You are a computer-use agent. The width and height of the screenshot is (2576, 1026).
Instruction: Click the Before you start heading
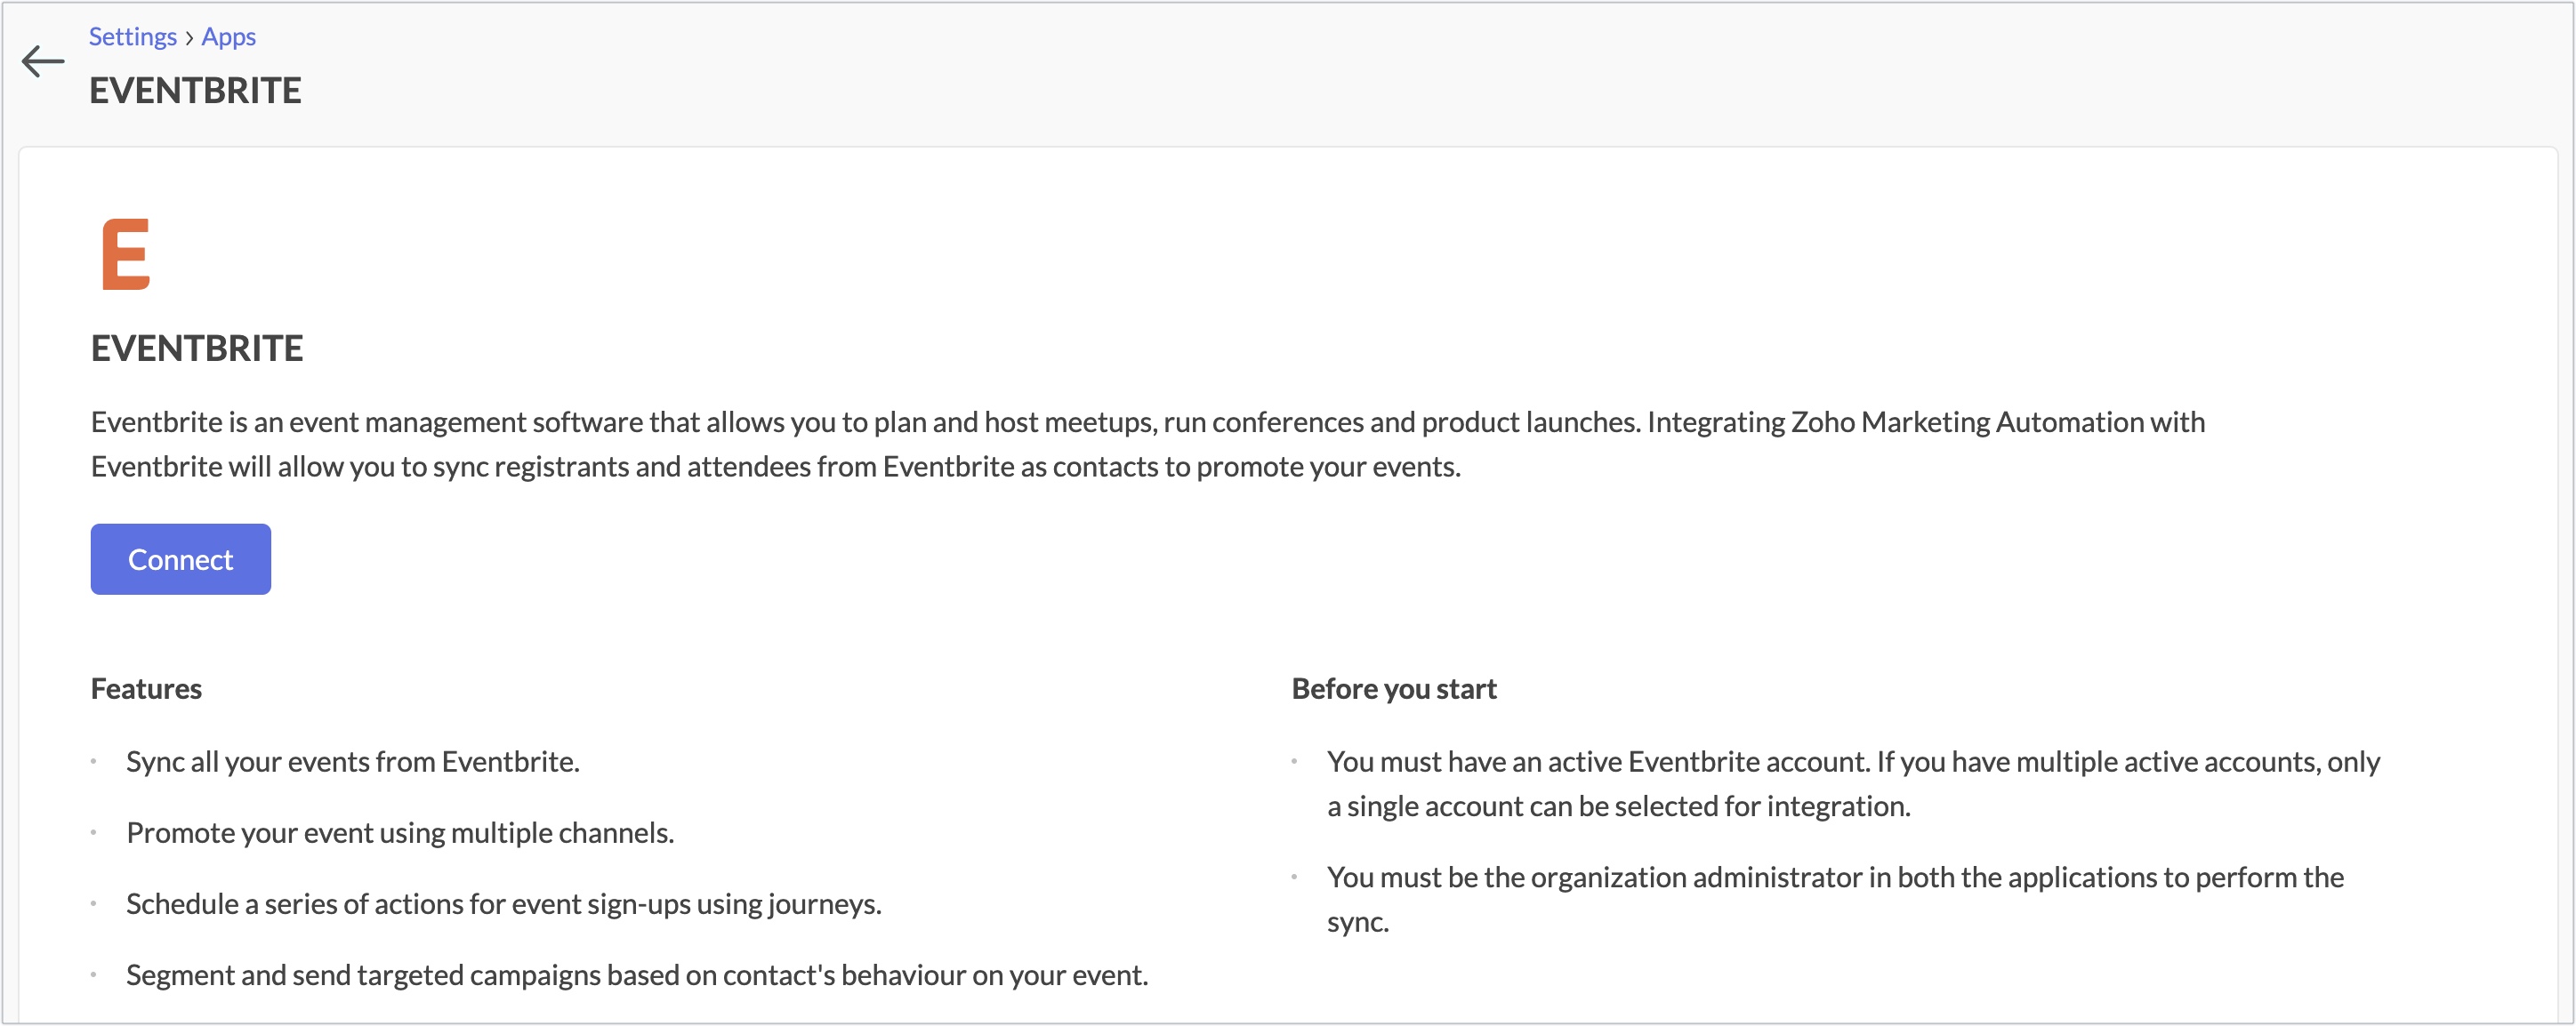1393,689
